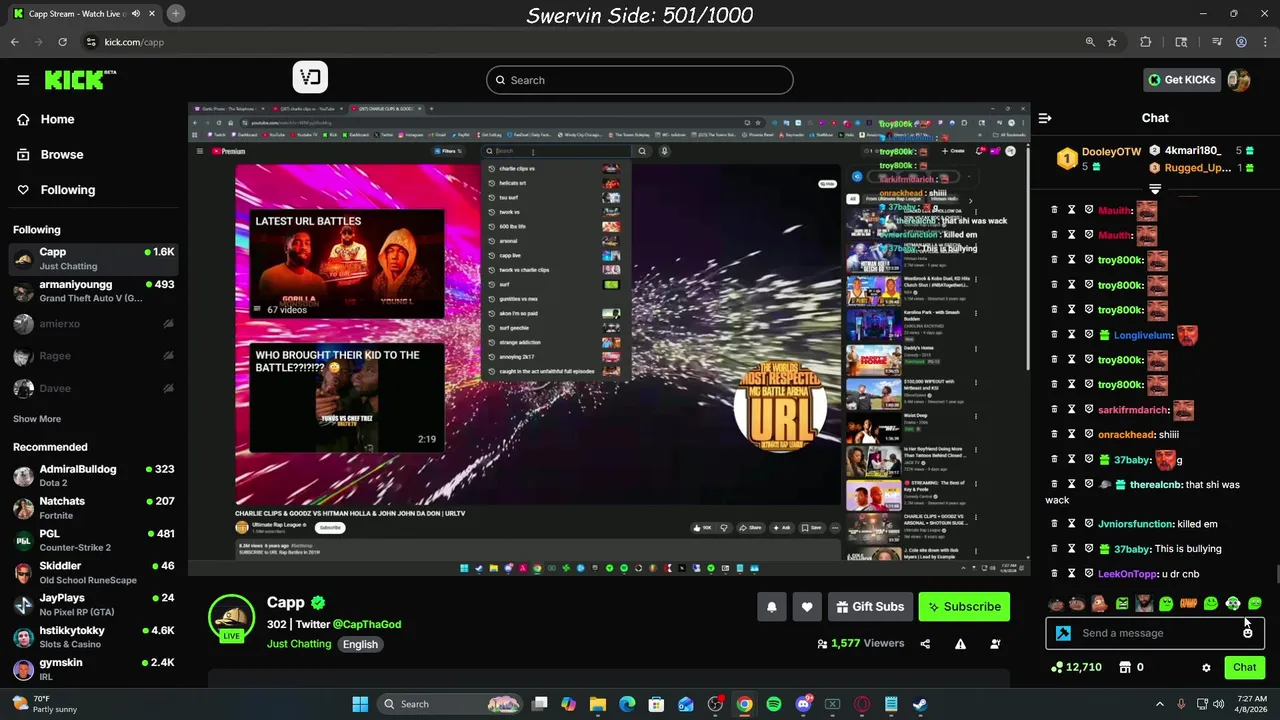Open gymskin IRL channel

[93, 669]
